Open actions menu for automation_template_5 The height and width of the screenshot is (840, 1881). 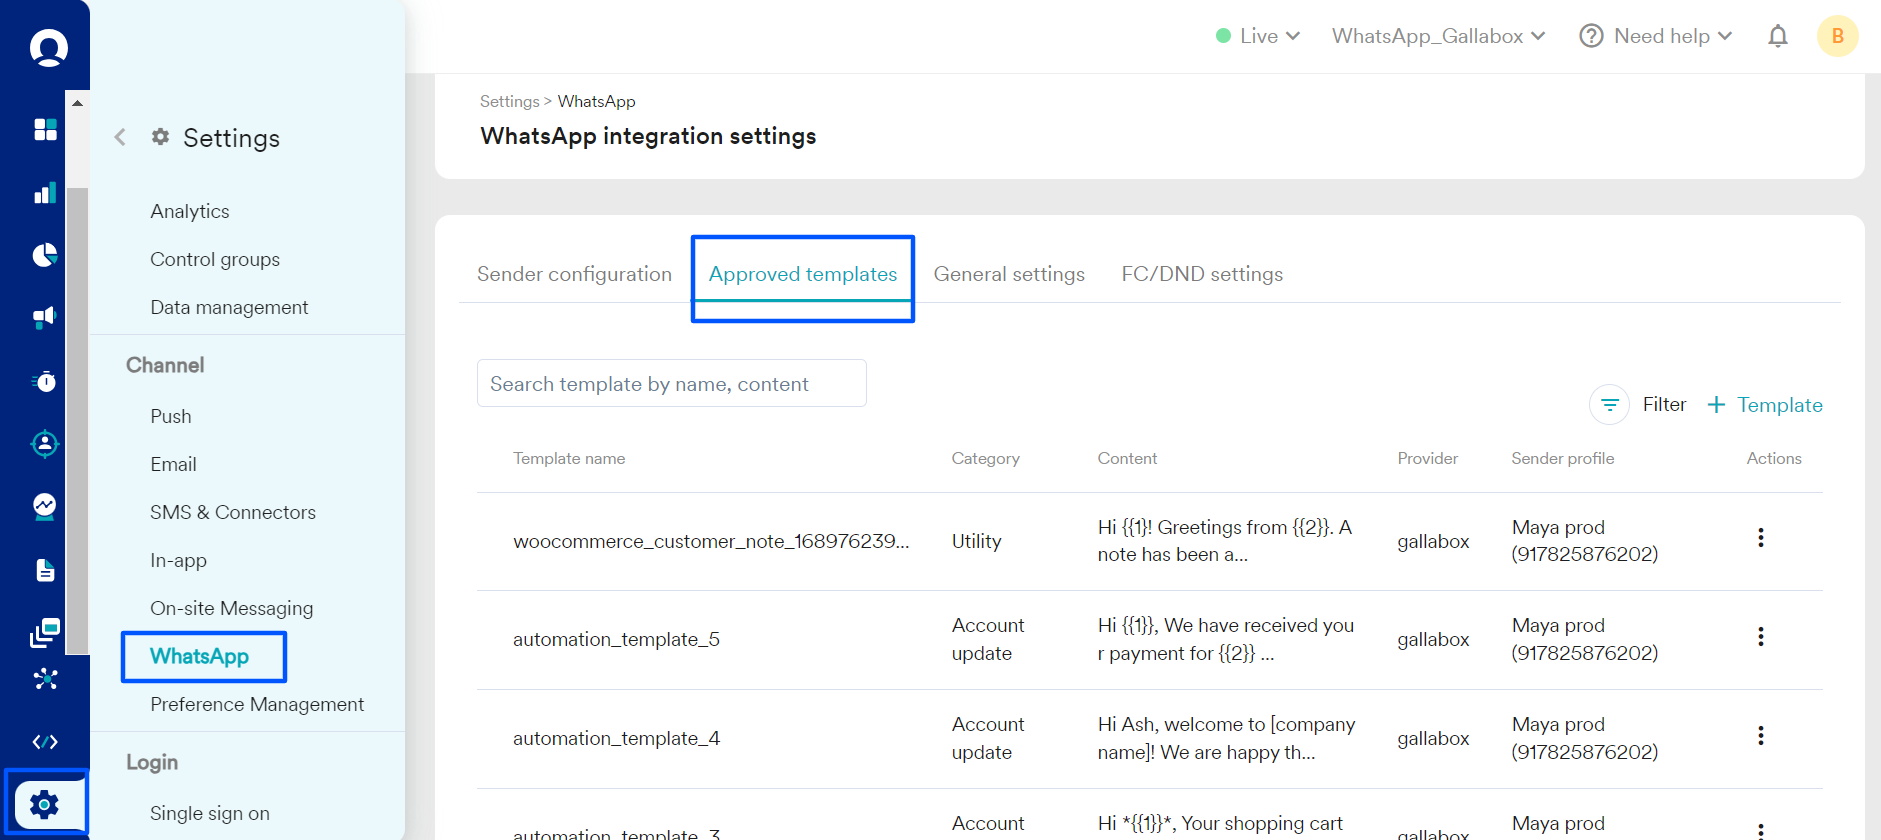(1760, 637)
